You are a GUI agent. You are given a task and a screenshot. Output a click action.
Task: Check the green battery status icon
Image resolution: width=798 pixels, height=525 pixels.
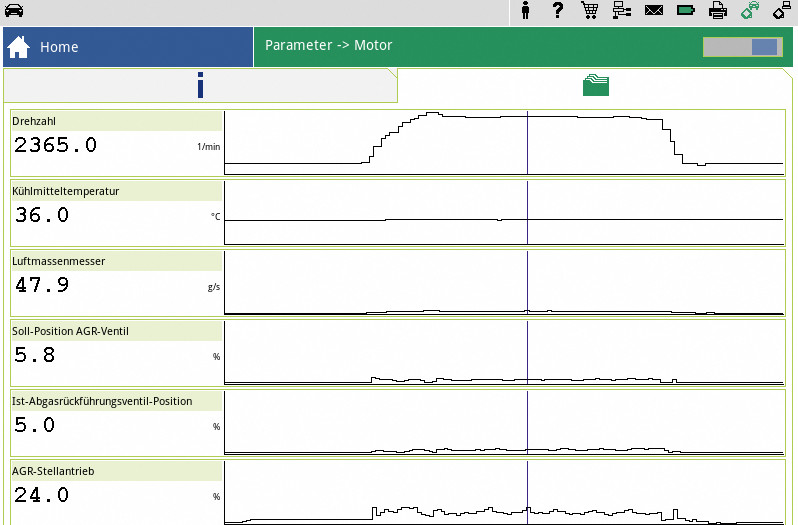click(685, 11)
